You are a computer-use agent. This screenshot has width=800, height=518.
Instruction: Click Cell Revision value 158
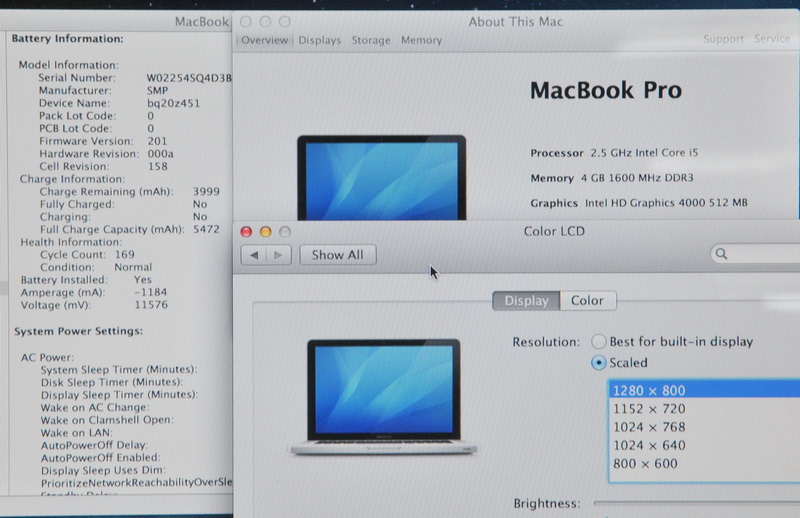coord(158,166)
